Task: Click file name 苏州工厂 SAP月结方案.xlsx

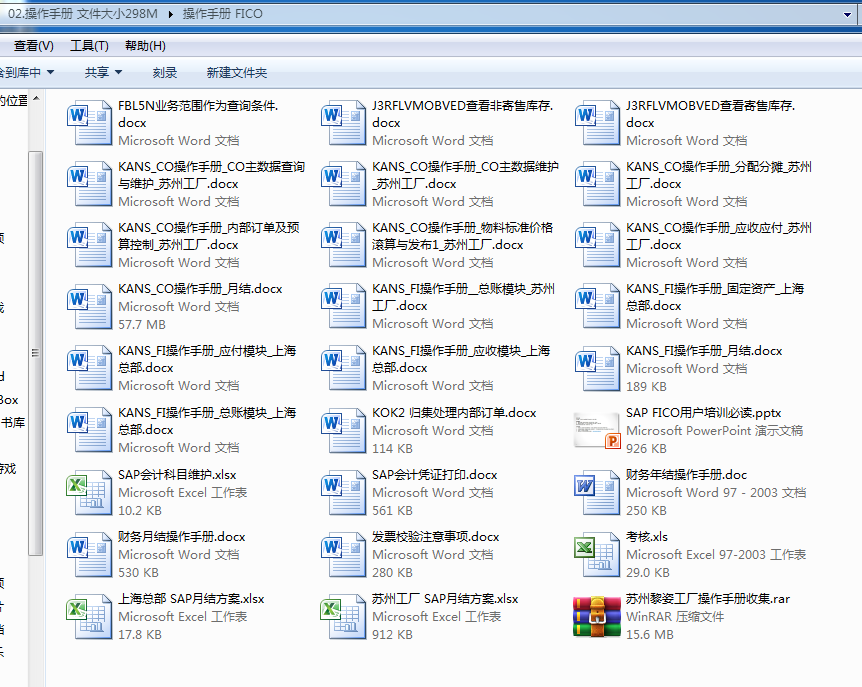Action: click(x=445, y=599)
